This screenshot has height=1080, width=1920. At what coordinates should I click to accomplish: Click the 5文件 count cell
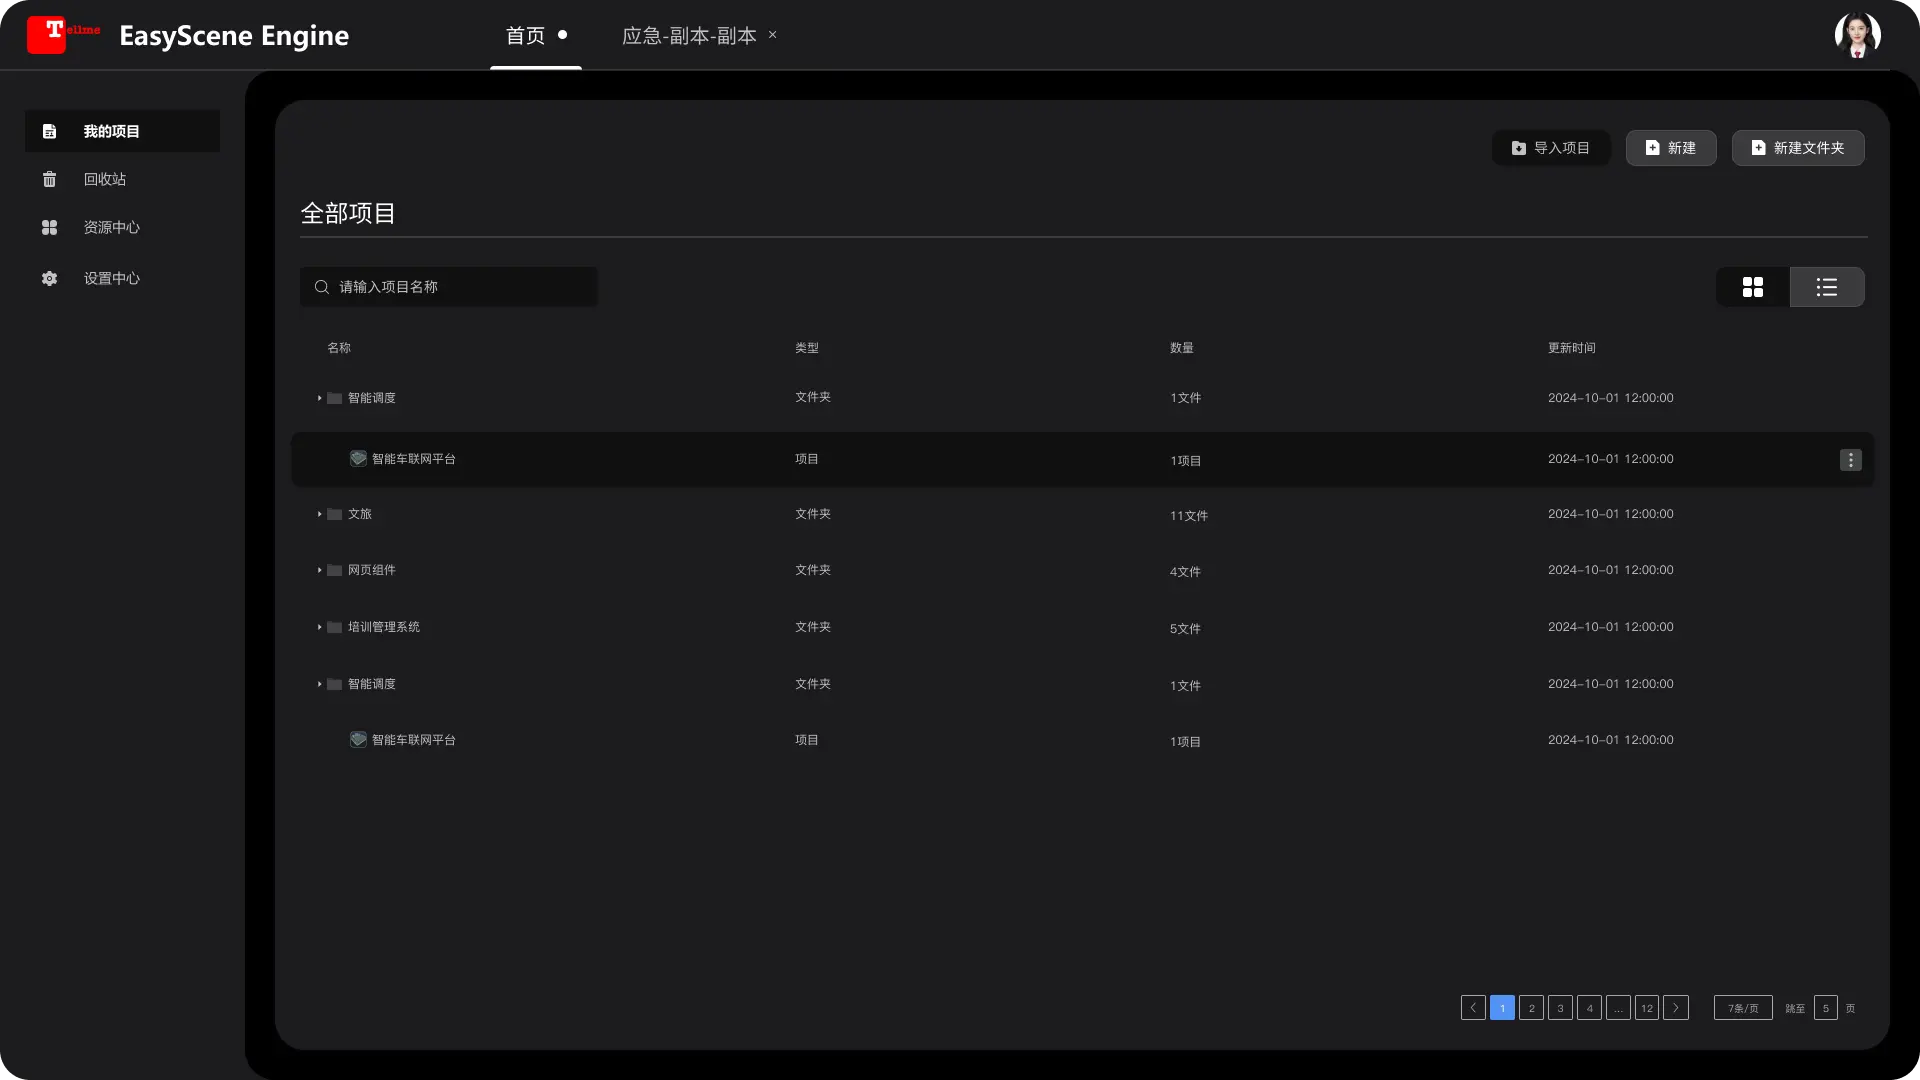(x=1185, y=629)
